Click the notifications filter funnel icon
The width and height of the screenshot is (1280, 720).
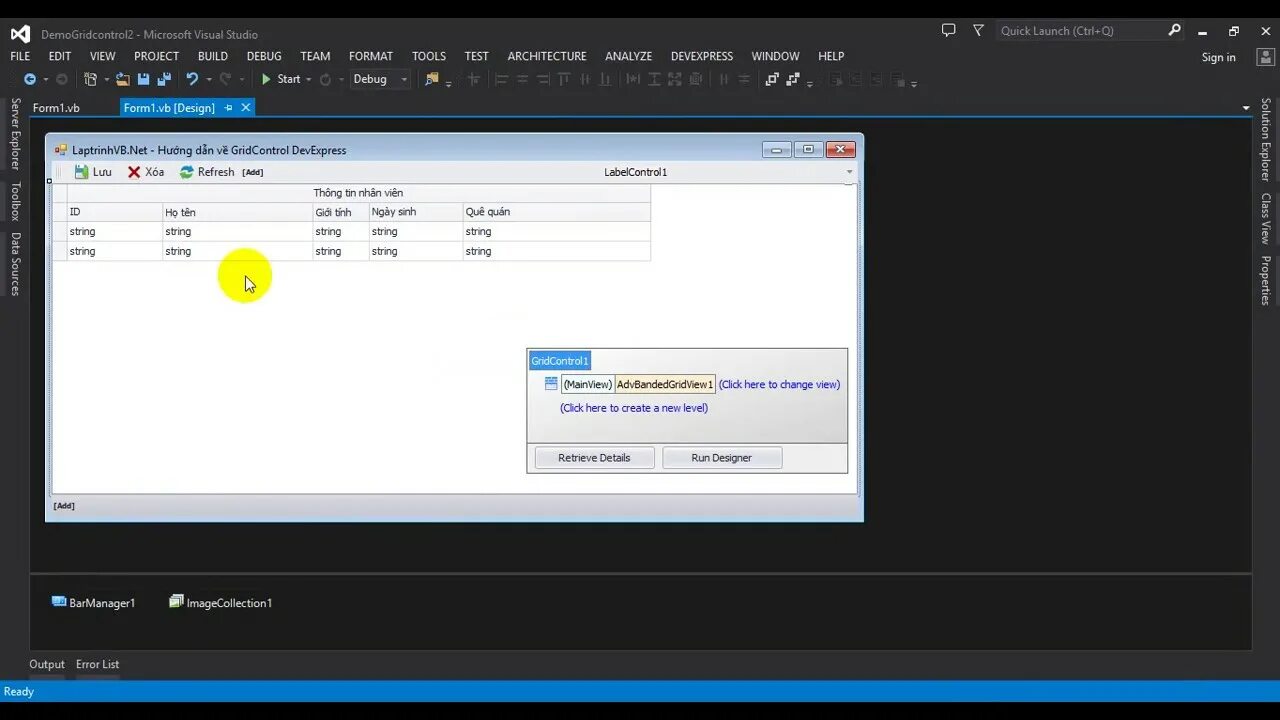click(x=978, y=30)
